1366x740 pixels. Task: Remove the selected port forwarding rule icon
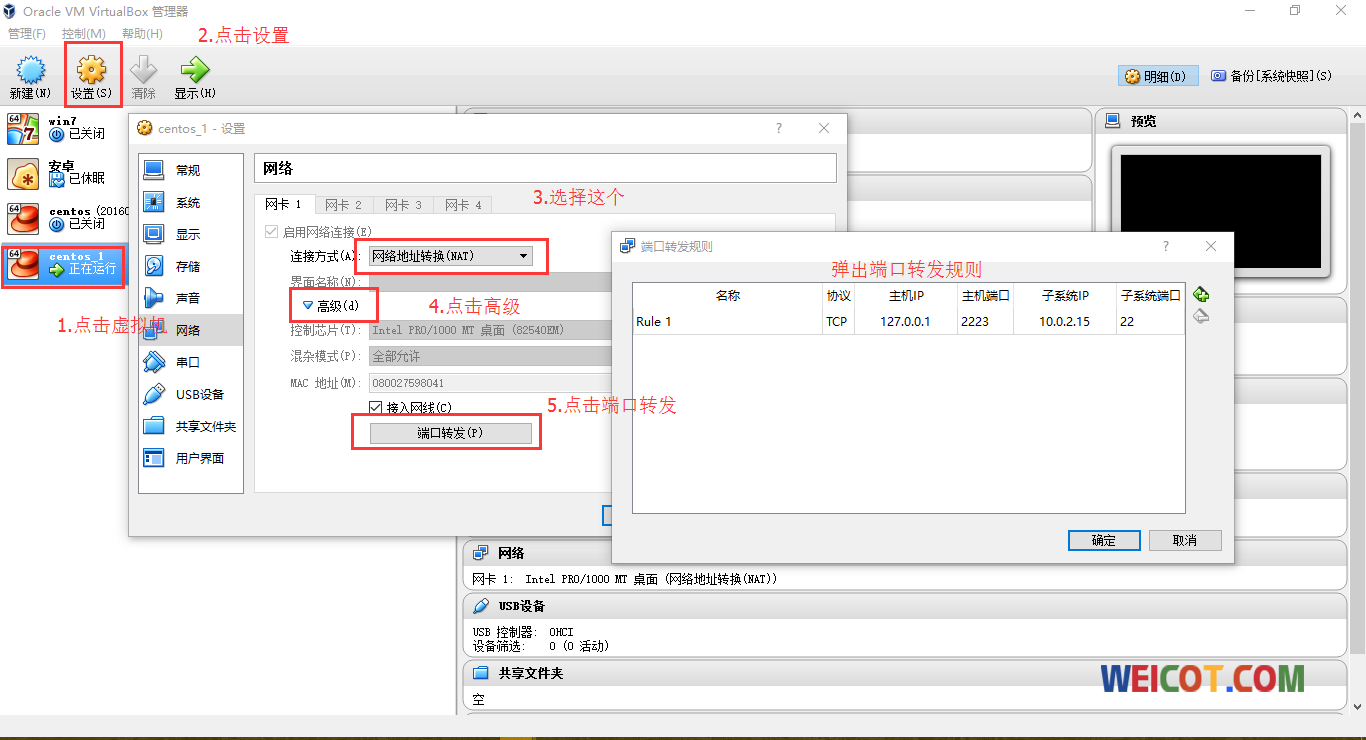1202,316
